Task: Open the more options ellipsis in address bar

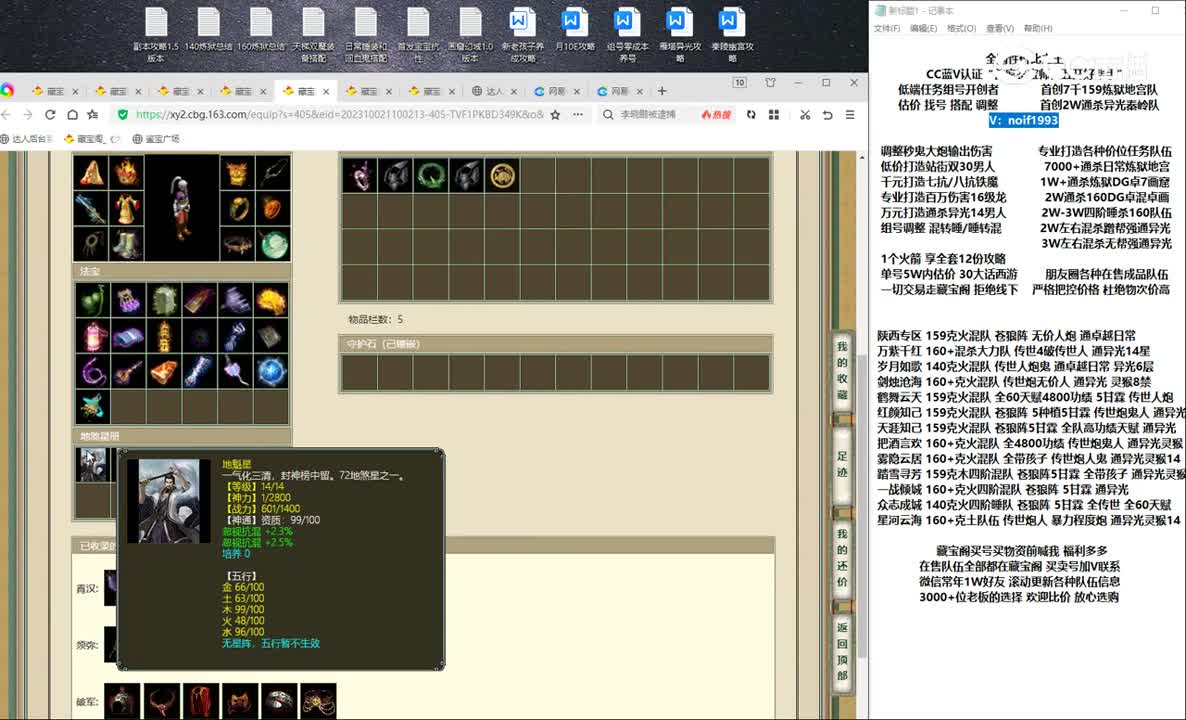Action: (578, 114)
